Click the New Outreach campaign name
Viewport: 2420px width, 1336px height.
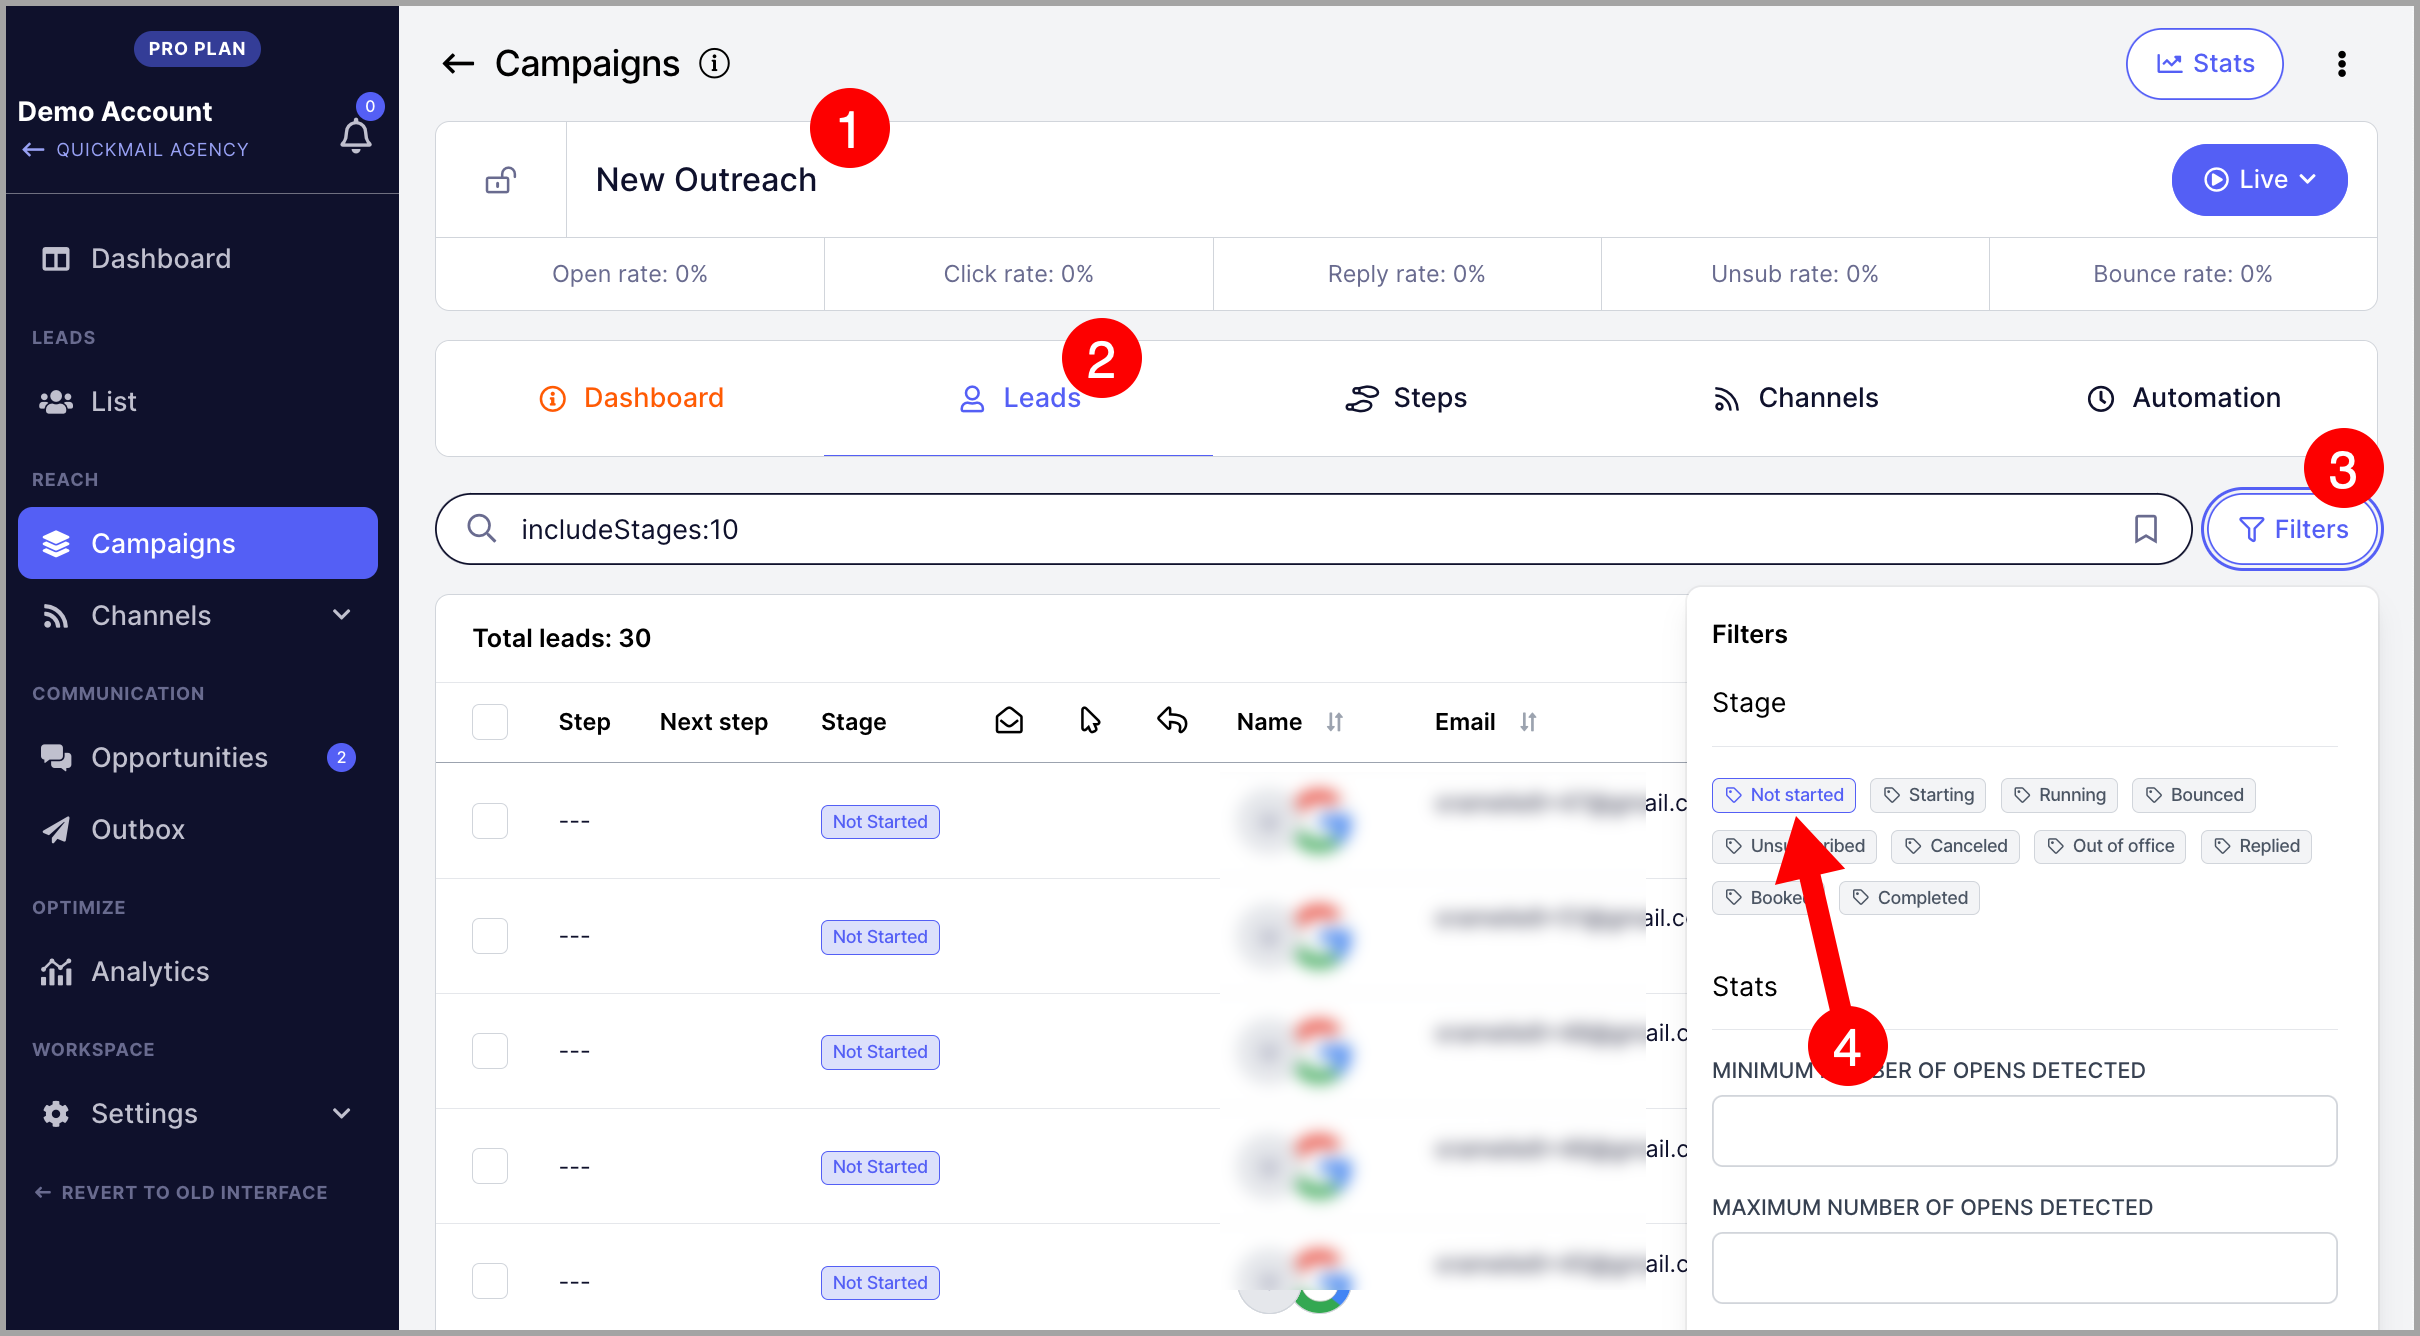(706, 180)
